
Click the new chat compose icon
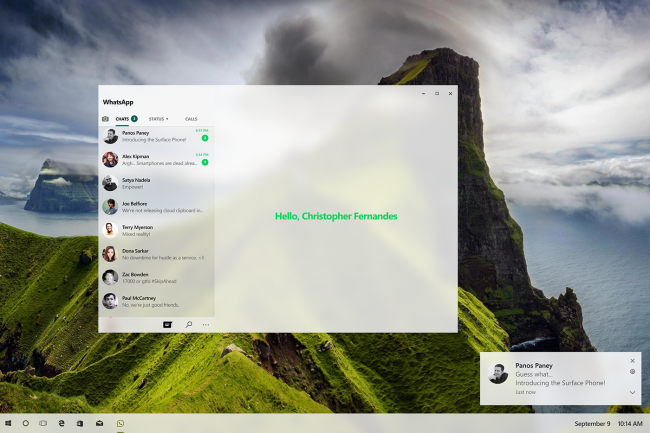[167, 324]
